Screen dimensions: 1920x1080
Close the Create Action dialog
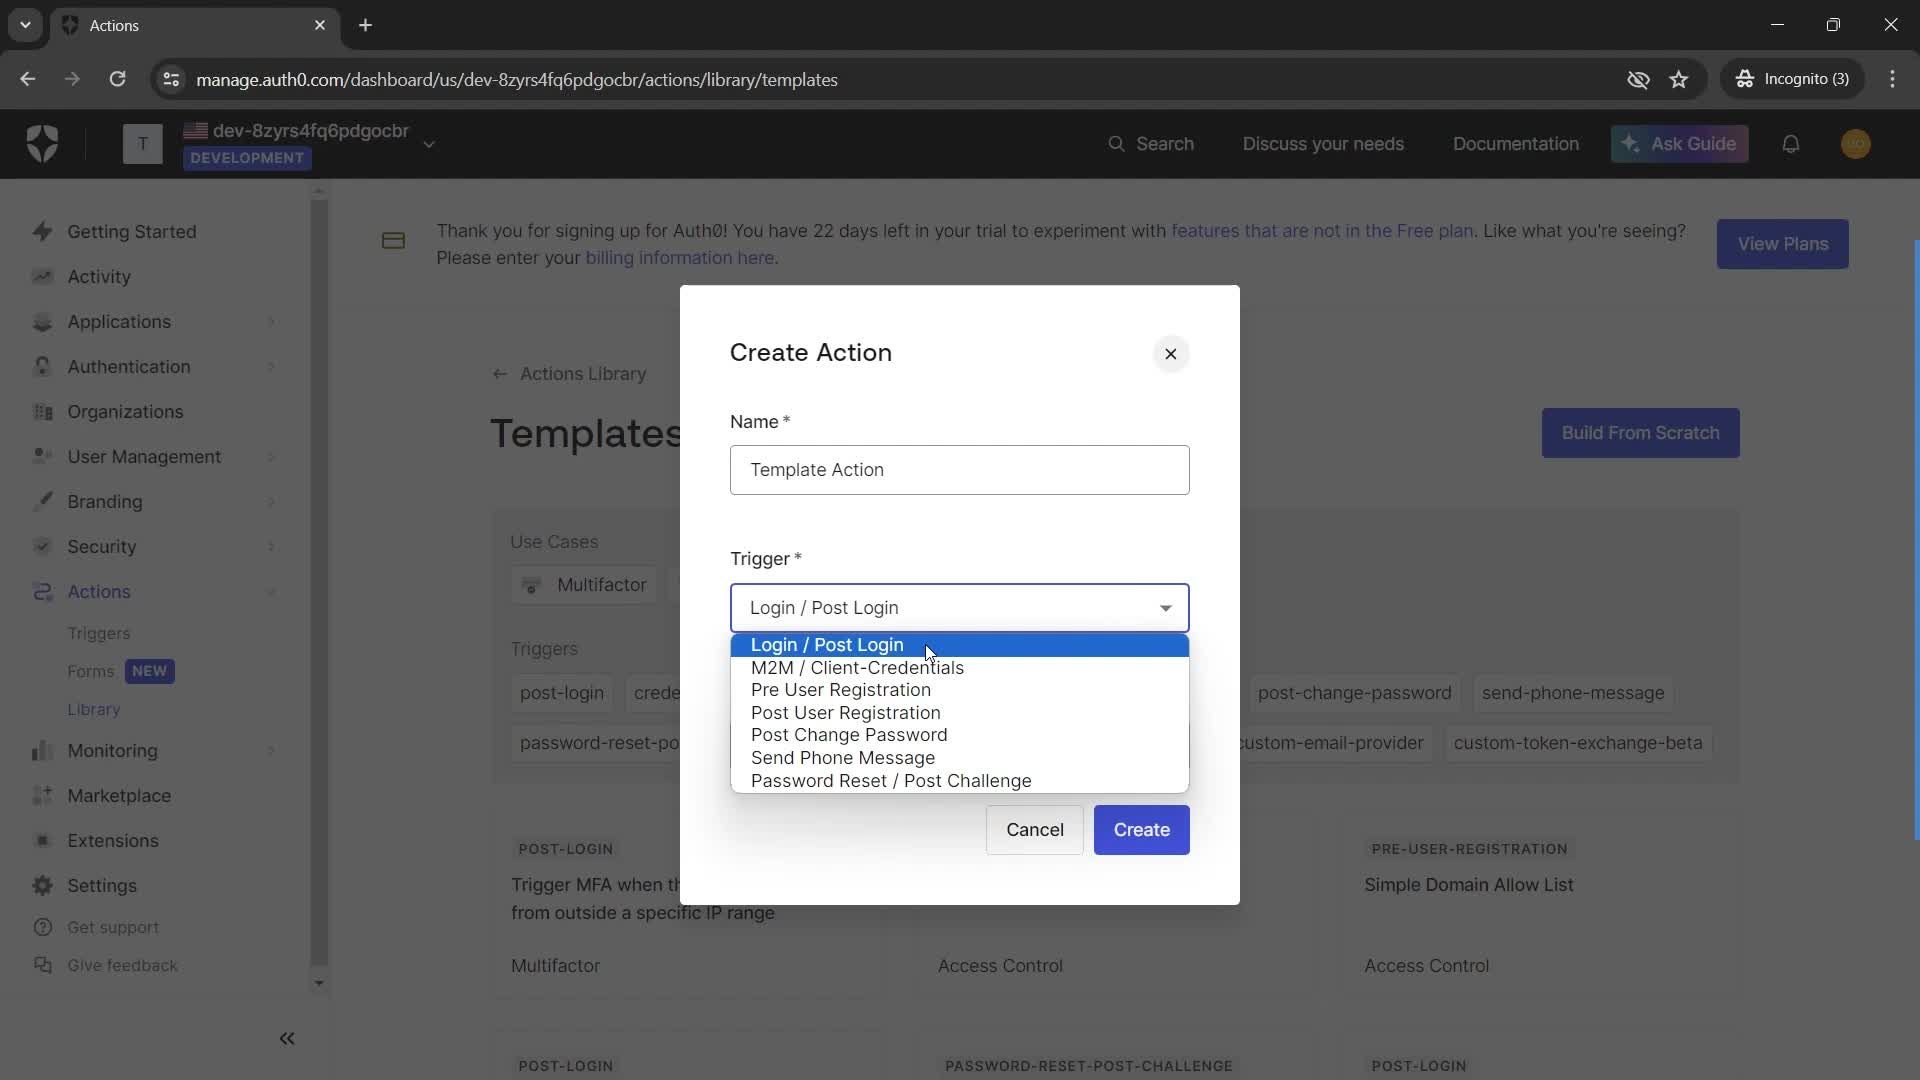pos(1171,354)
